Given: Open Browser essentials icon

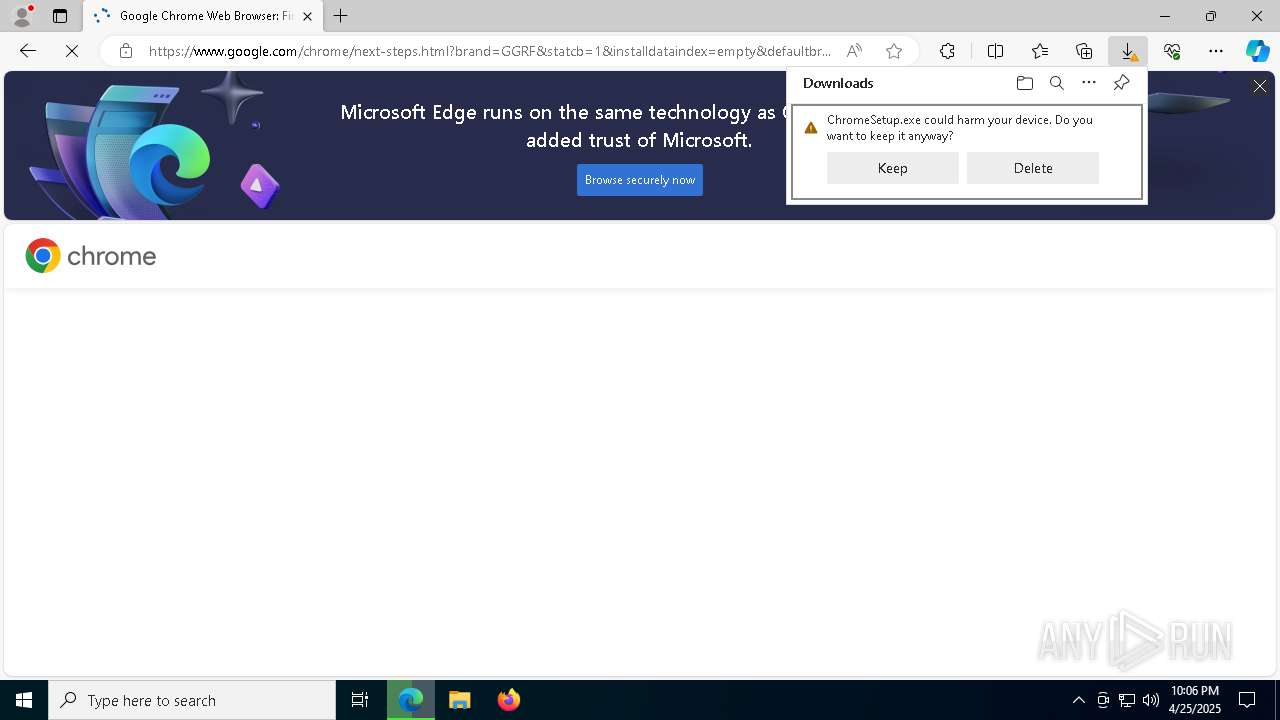Looking at the screenshot, I should [1172, 51].
